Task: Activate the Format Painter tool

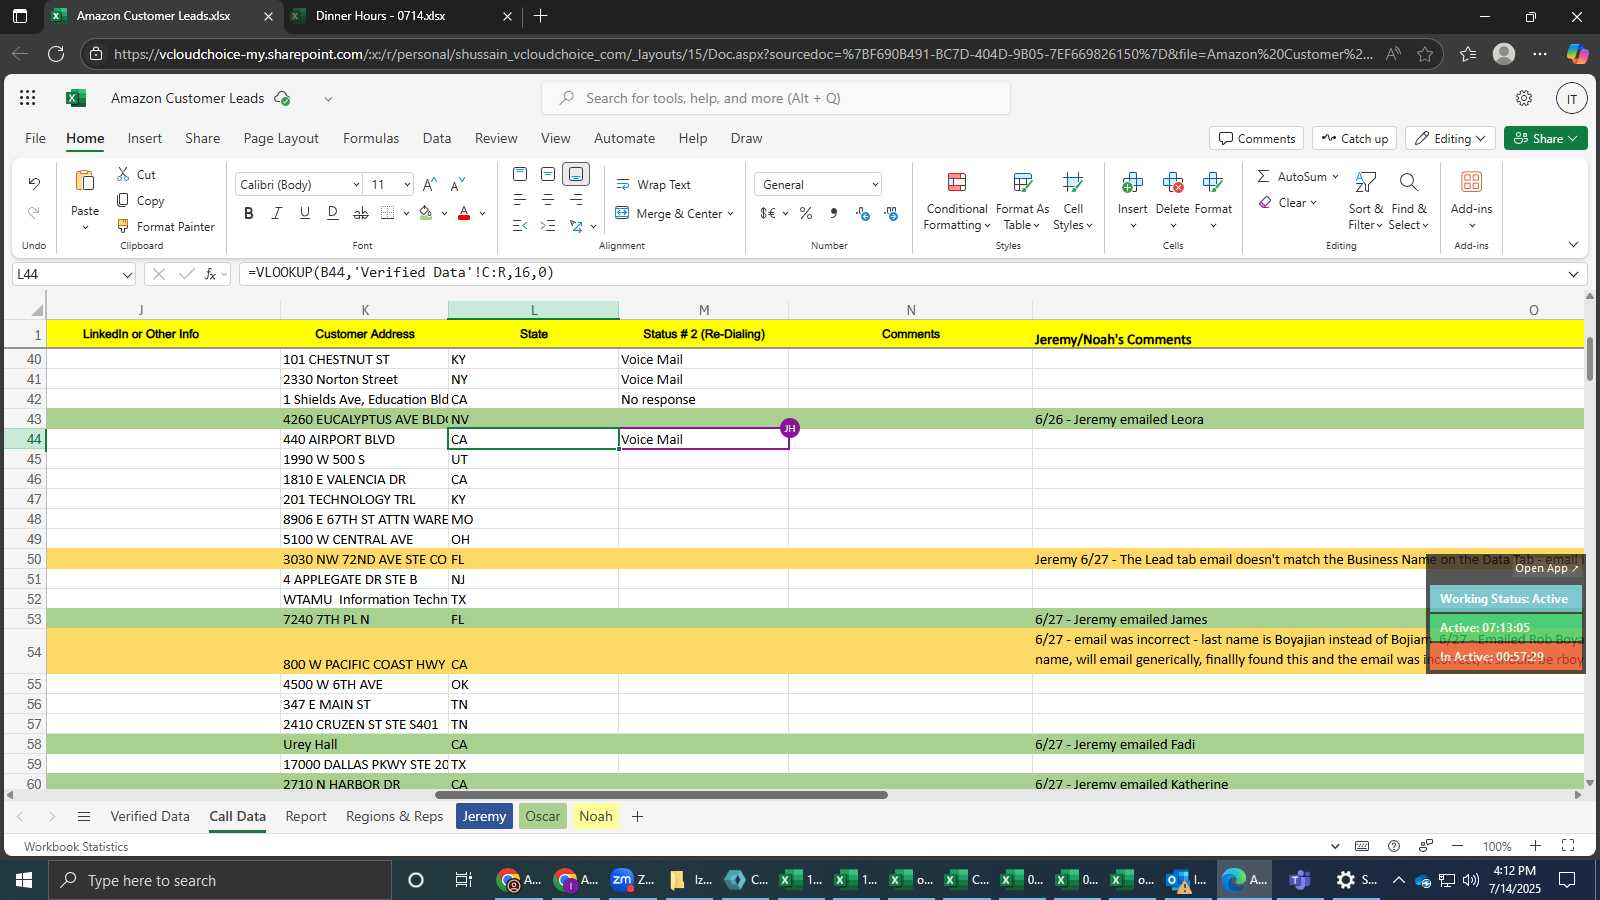Action: point(166,226)
